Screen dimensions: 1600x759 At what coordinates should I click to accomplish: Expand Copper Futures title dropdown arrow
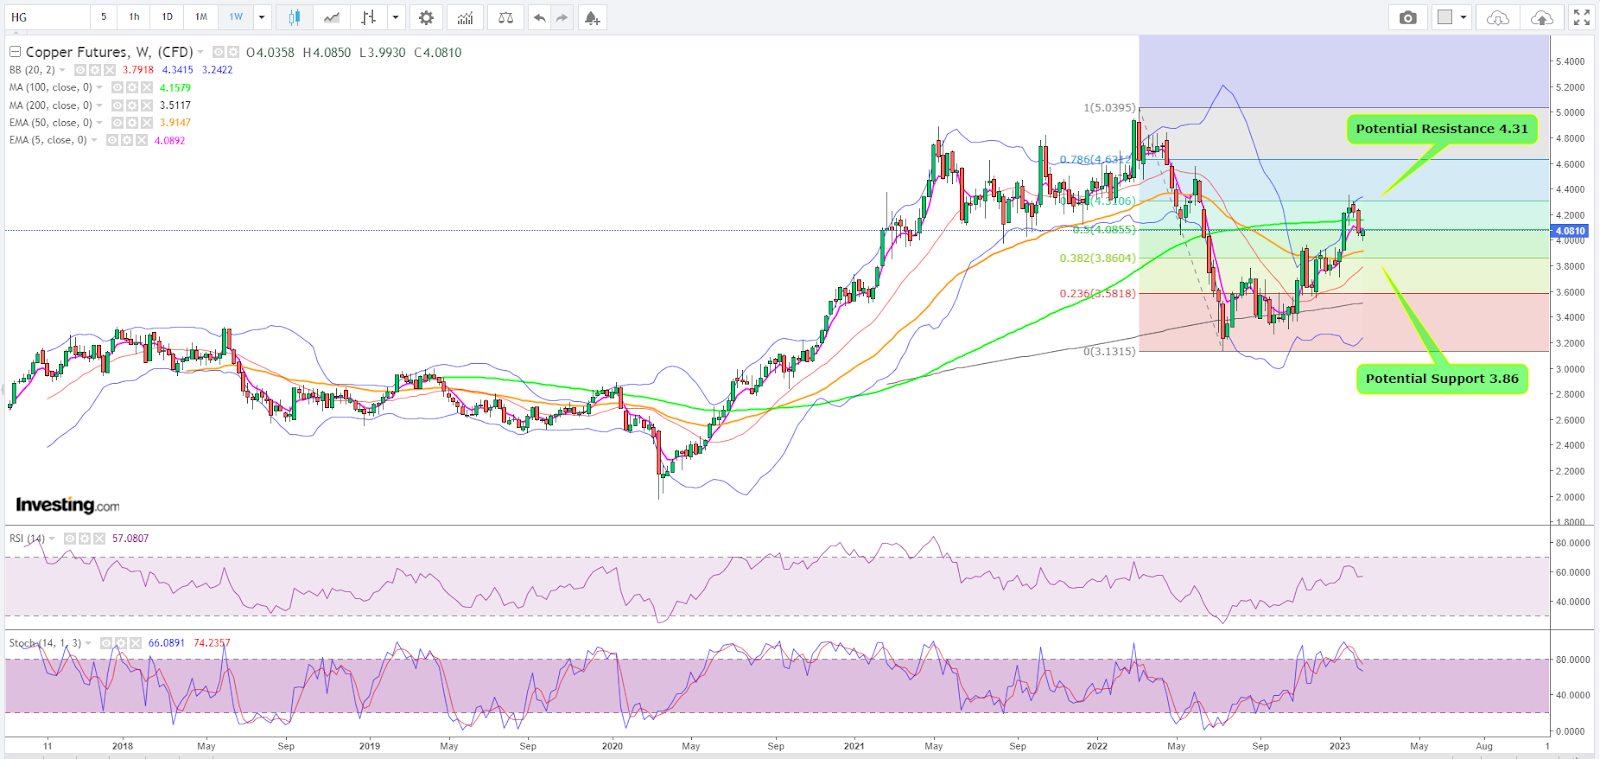[x=201, y=52]
